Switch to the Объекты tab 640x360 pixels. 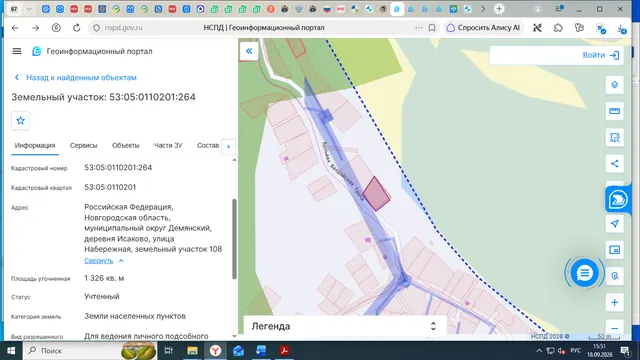[x=126, y=146]
